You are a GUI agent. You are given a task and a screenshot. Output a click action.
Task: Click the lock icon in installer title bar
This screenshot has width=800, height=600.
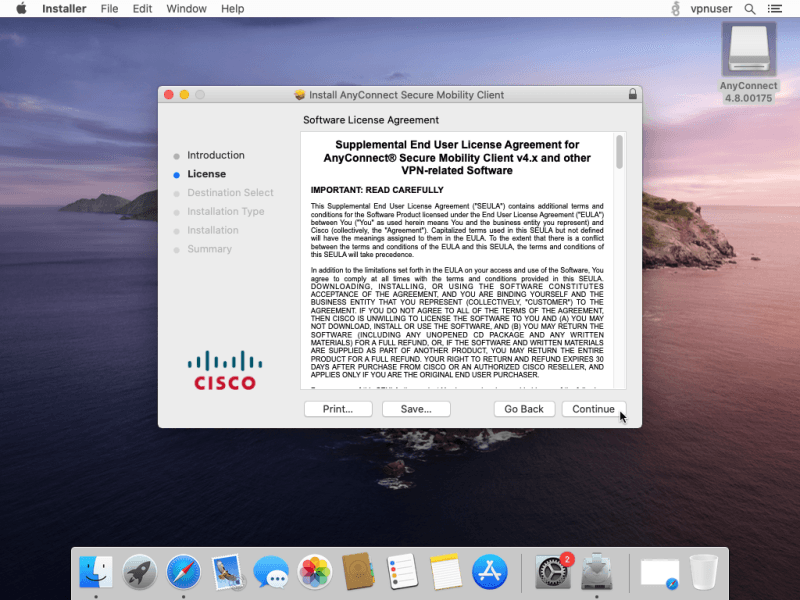[x=632, y=94]
